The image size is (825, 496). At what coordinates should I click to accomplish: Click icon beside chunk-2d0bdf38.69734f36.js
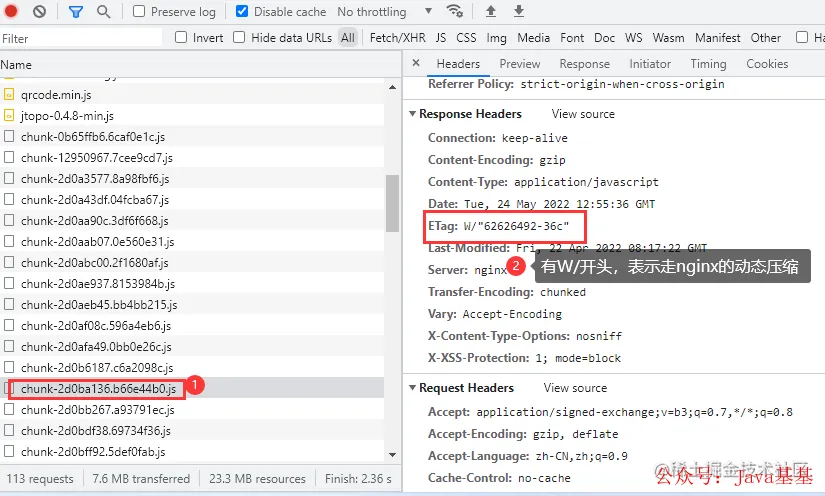9,430
